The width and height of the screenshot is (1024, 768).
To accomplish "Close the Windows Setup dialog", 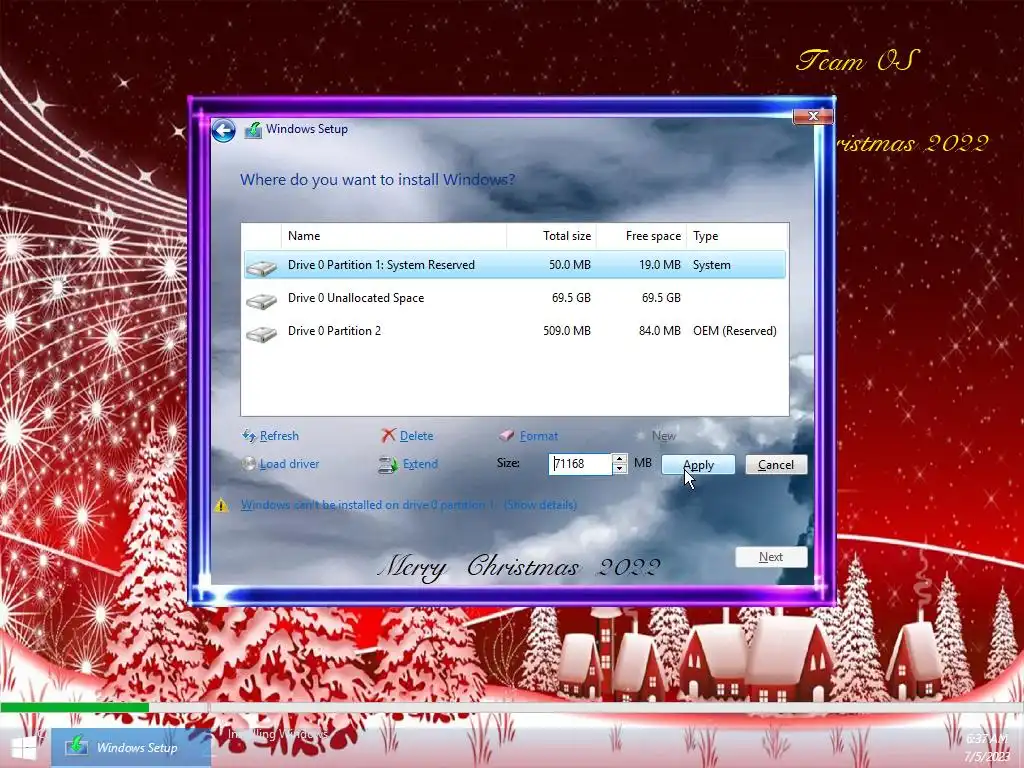I will click(813, 116).
